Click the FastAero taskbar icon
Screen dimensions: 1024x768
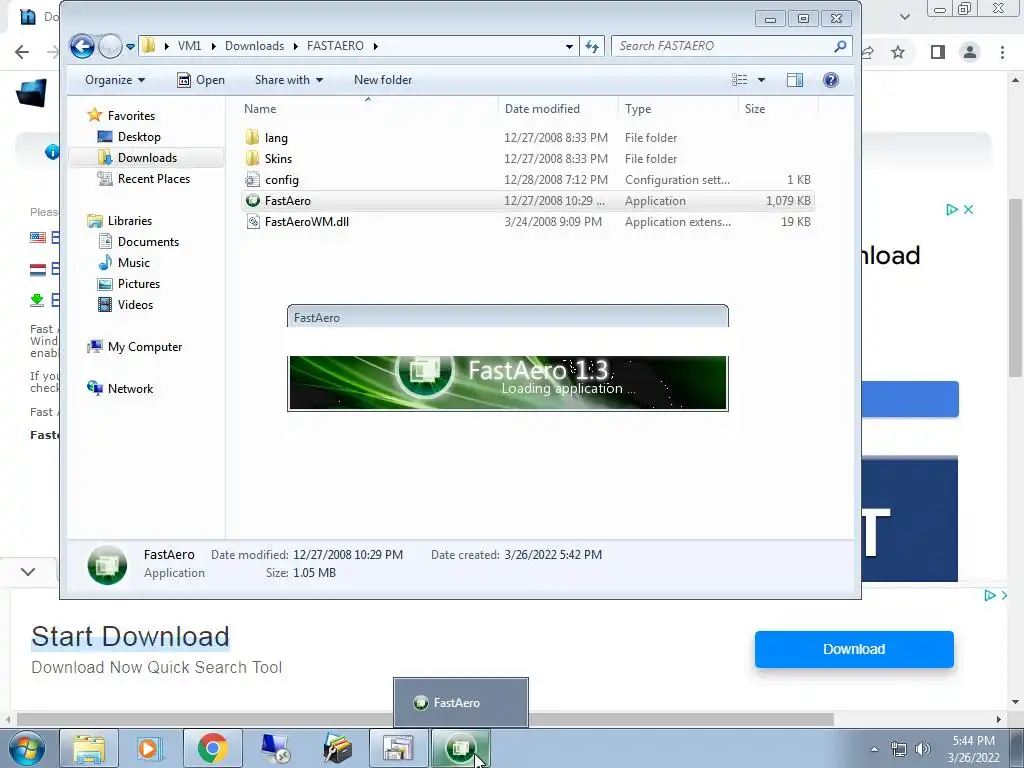460,748
